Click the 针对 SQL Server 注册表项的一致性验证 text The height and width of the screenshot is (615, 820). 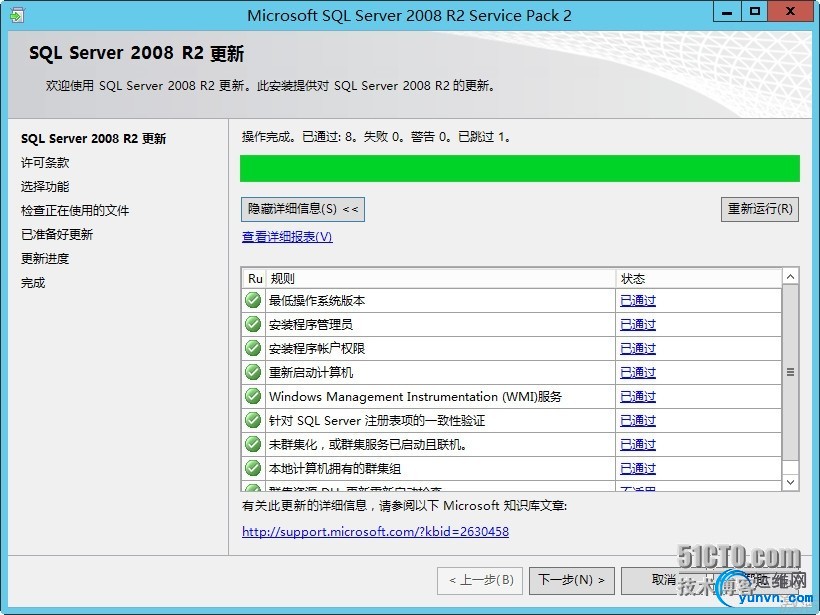pyautogui.click(x=377, y=421)
